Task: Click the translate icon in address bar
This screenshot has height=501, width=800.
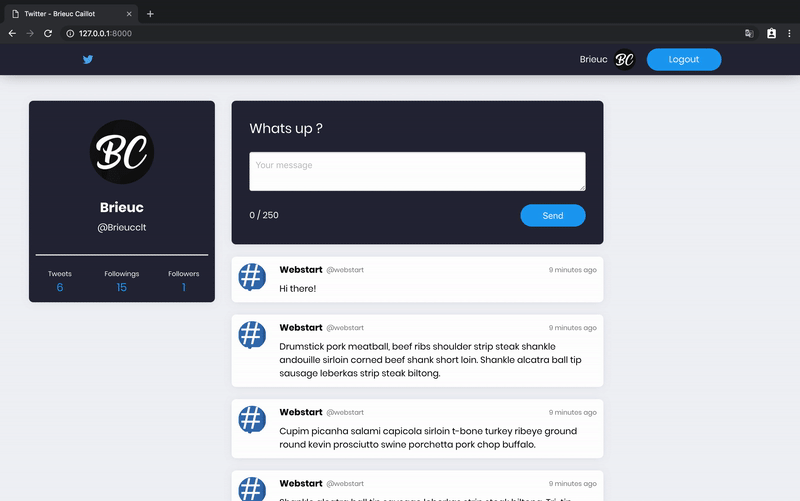Action: click(x=749, y=33)
